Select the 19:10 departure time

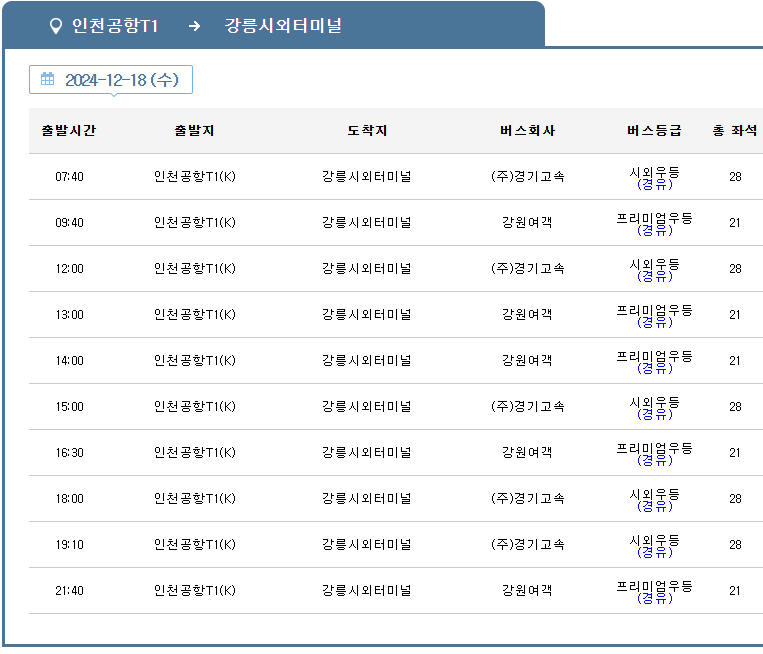(x=69, y=545)
